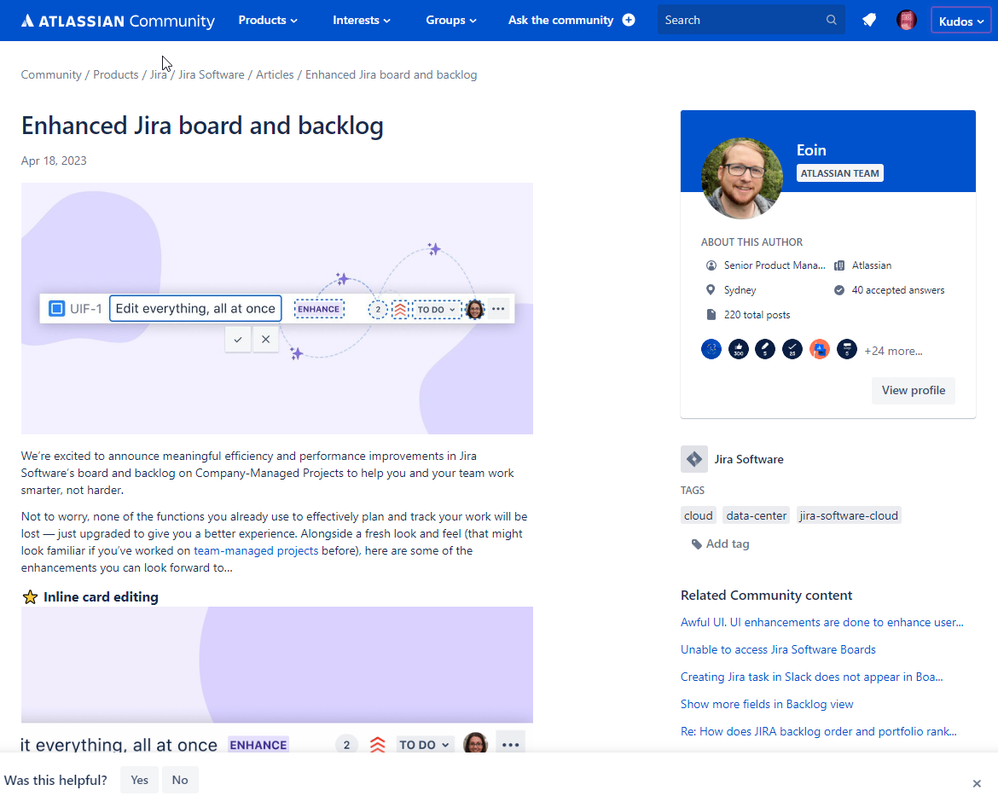Open TO DO dropdown in lower card image
998x803 pixels.
(424, 744)
